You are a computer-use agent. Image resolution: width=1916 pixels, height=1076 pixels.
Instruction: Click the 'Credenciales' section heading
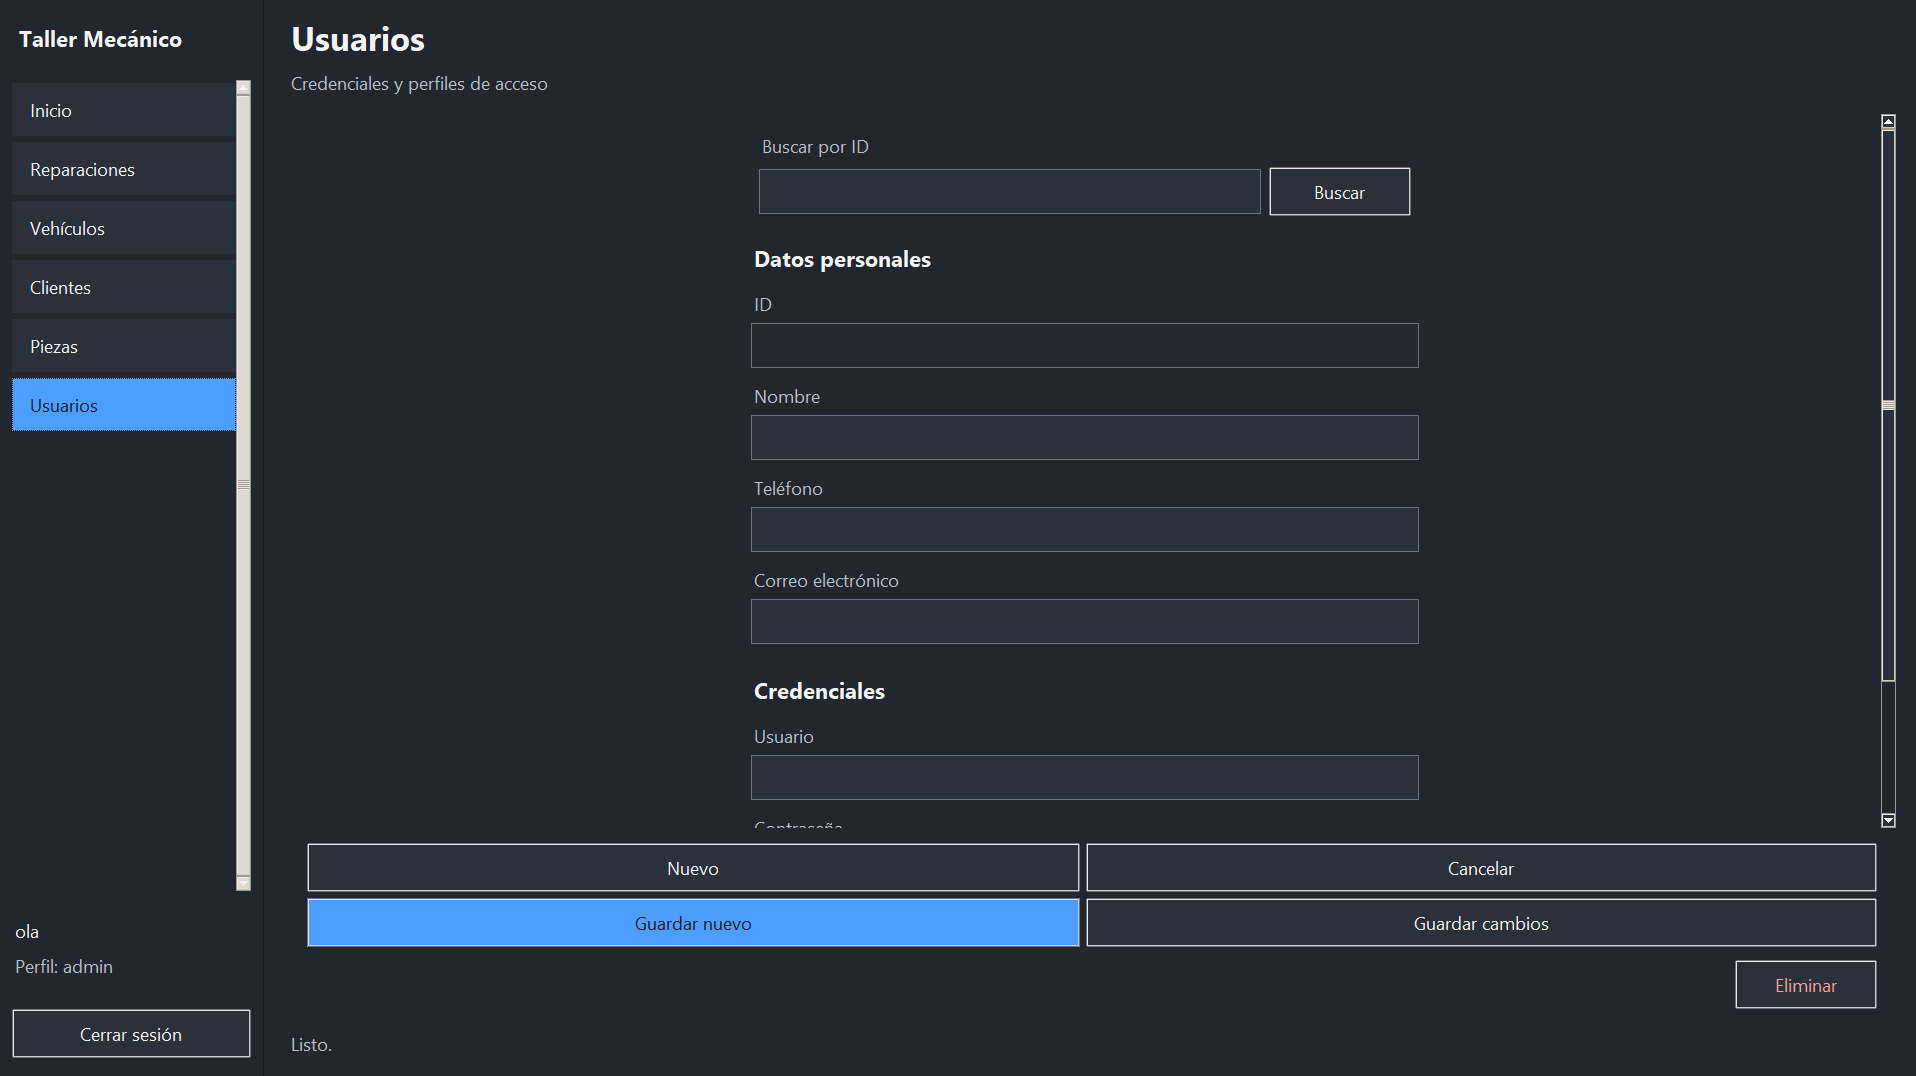[819, 691]
